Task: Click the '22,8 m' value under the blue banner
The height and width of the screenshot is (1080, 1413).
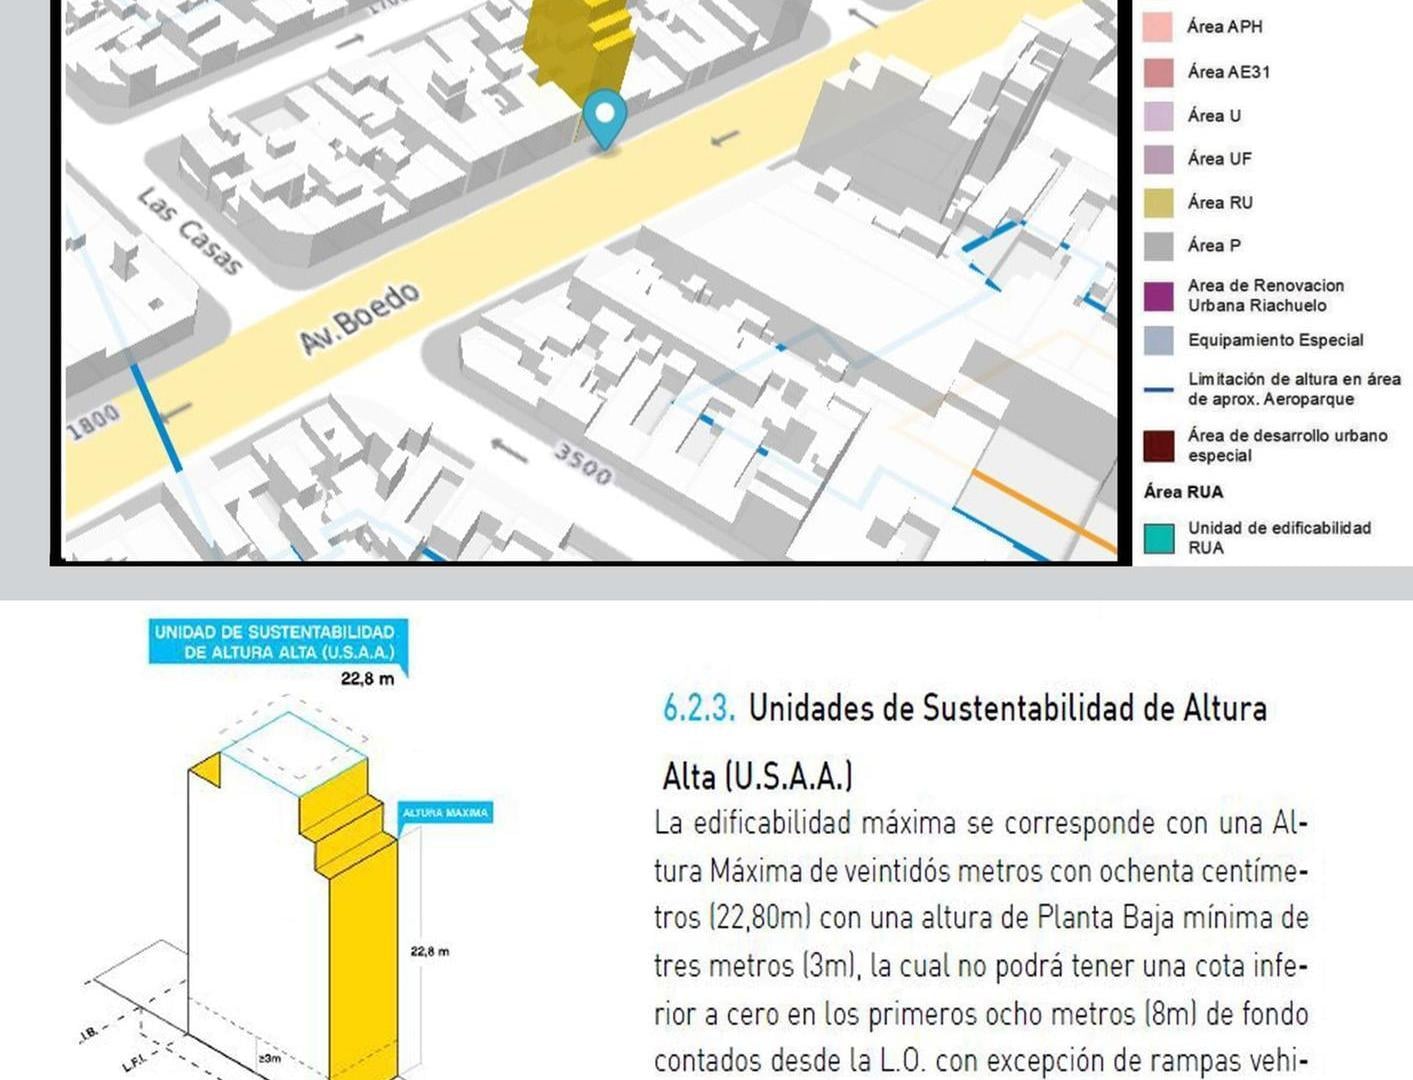Action: 367,679
